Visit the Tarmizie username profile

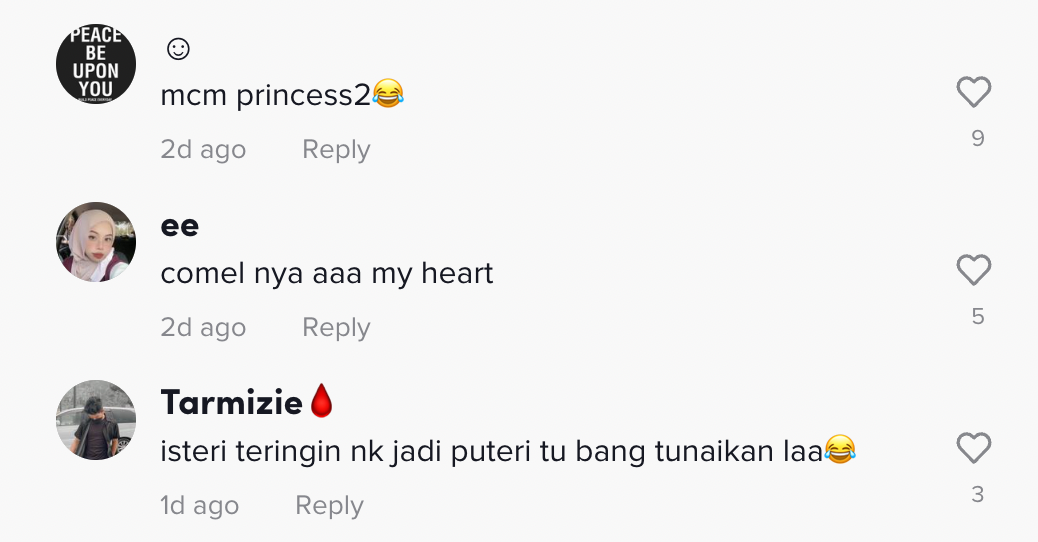click(232, 402)
